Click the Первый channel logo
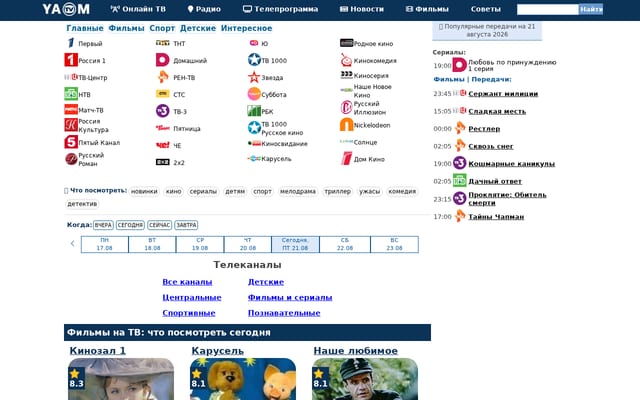Viewport: 640px width, 400px height. point(71,43)
